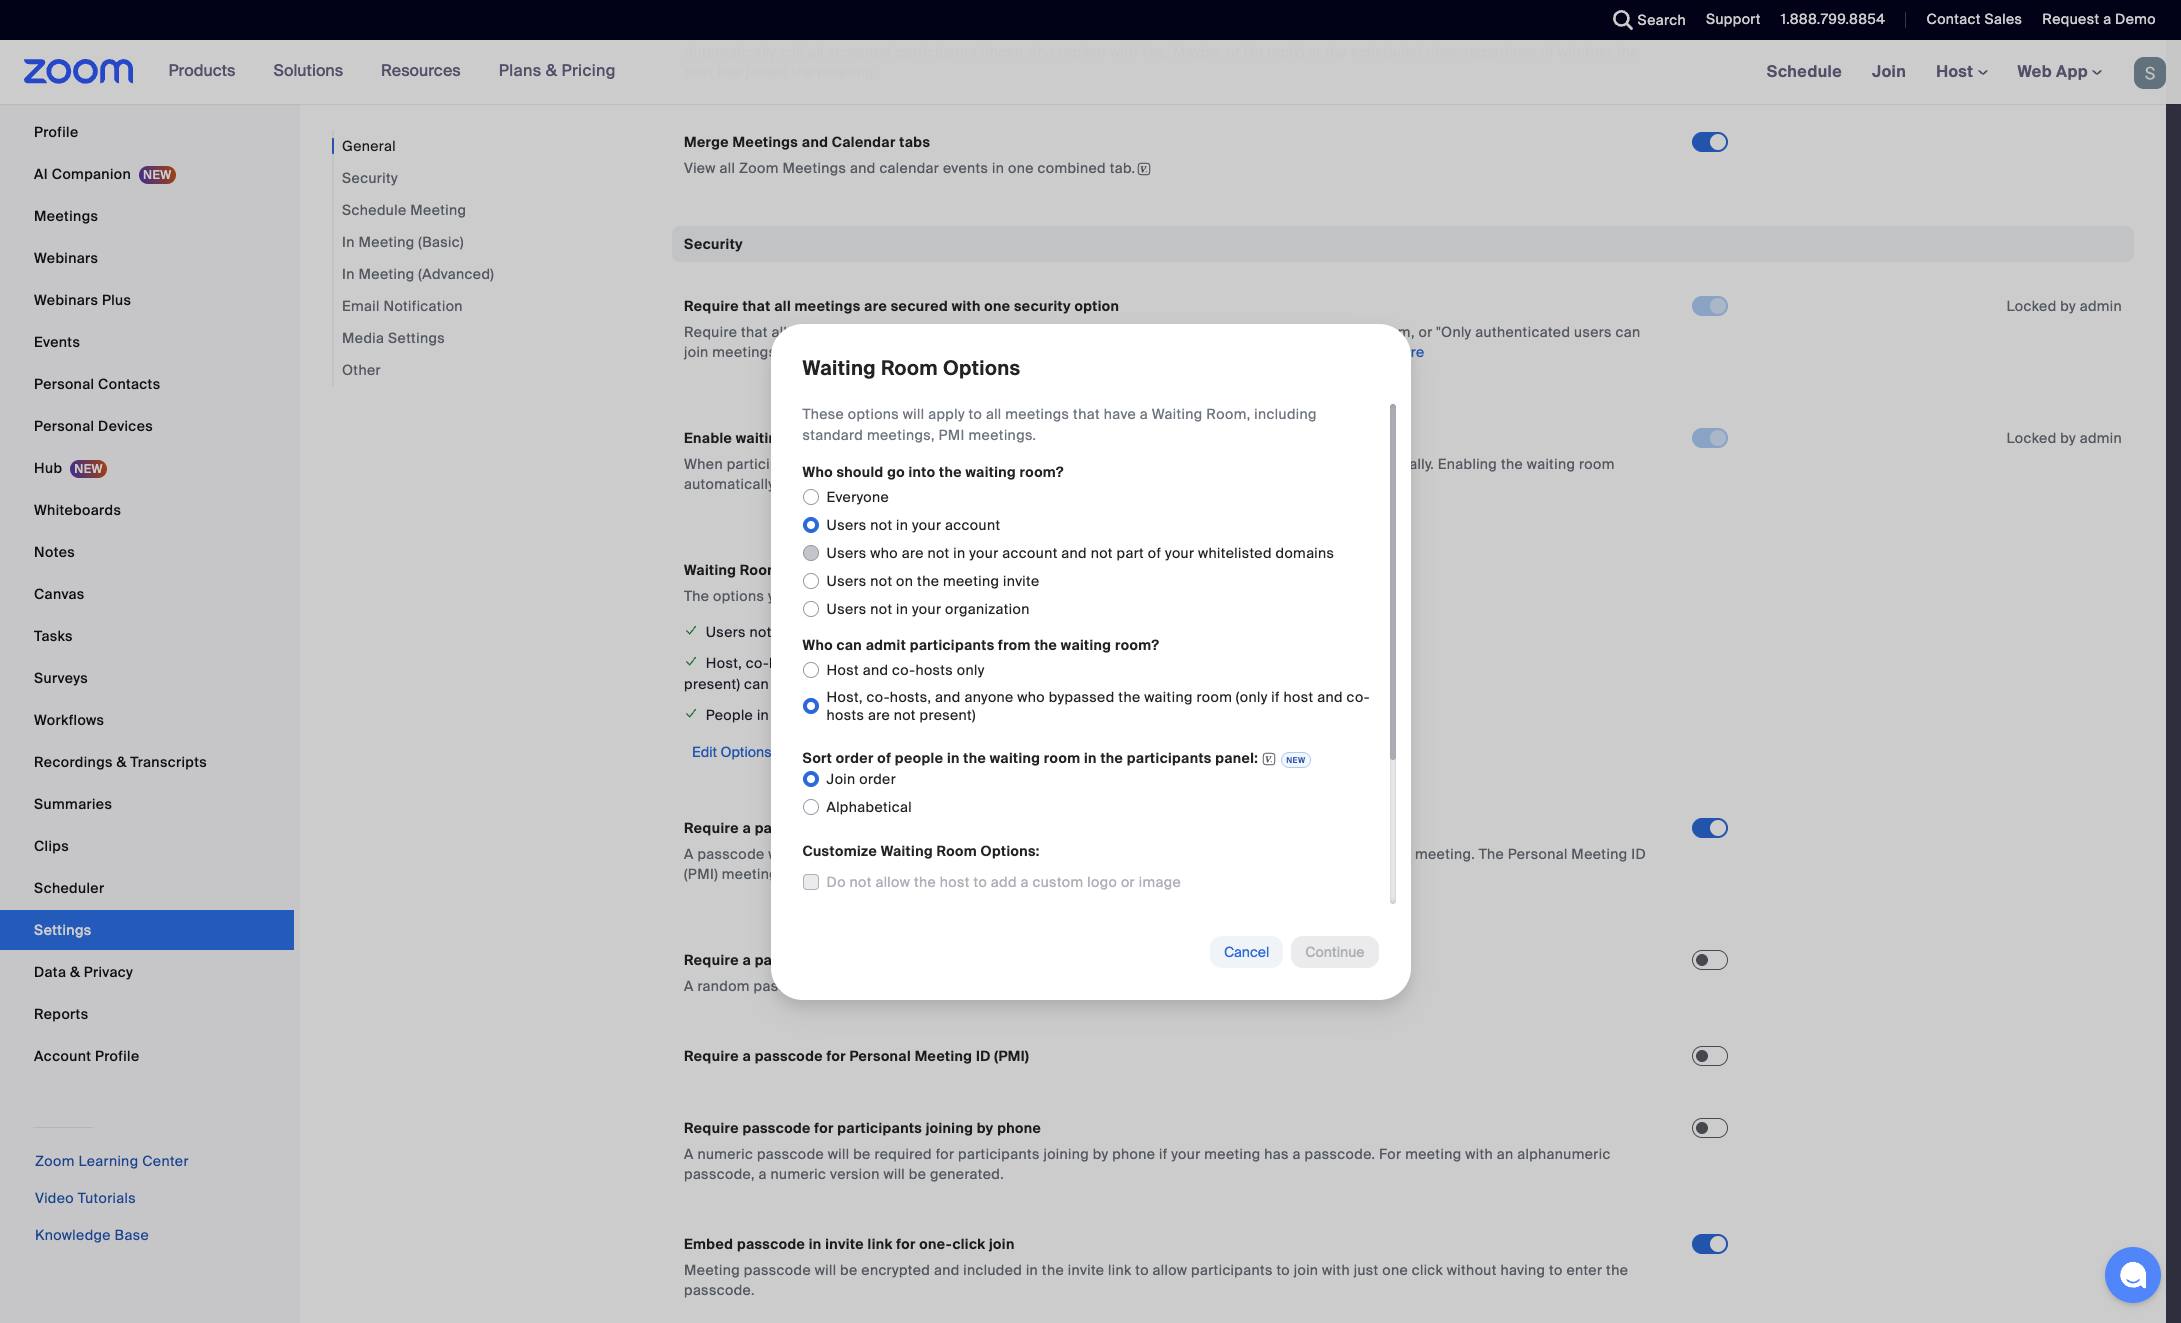Image resolution: width=2181 pixels, height=1323 pixels.
Task: Click the dialog's vertical scrollbar
Action: tap(1393, 582)
